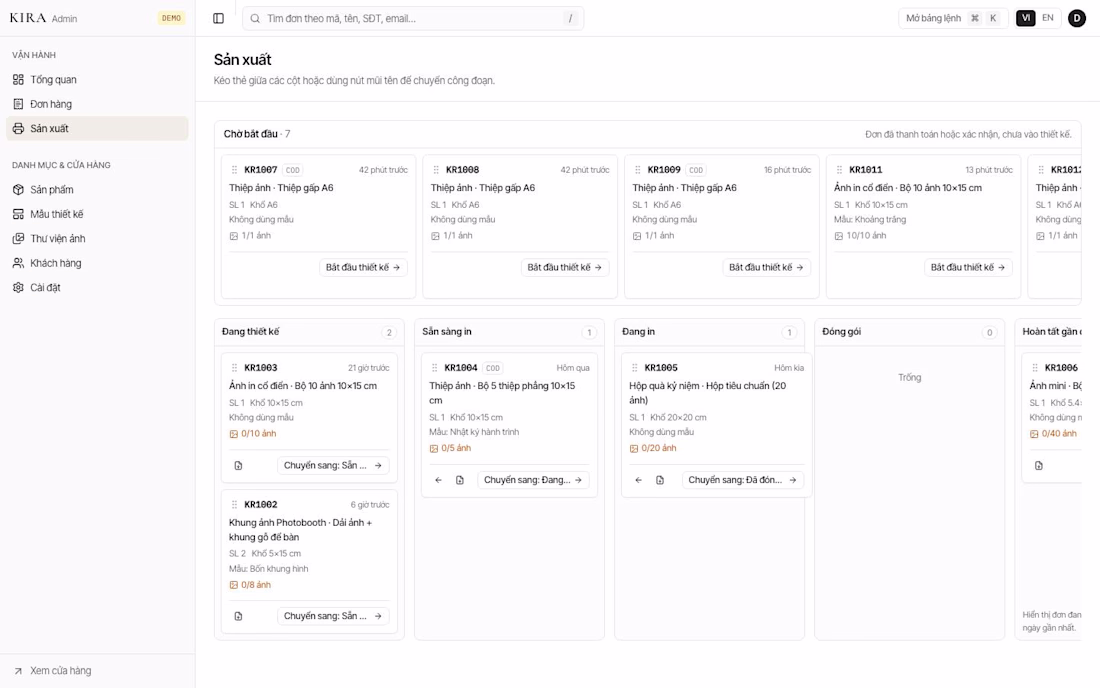
Task: Switch language to EN
Action: click(x=1047, y=18)
